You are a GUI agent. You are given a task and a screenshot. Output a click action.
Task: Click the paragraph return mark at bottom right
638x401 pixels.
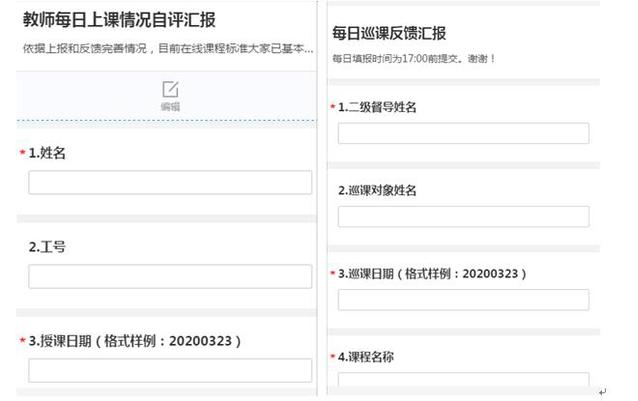602,393
